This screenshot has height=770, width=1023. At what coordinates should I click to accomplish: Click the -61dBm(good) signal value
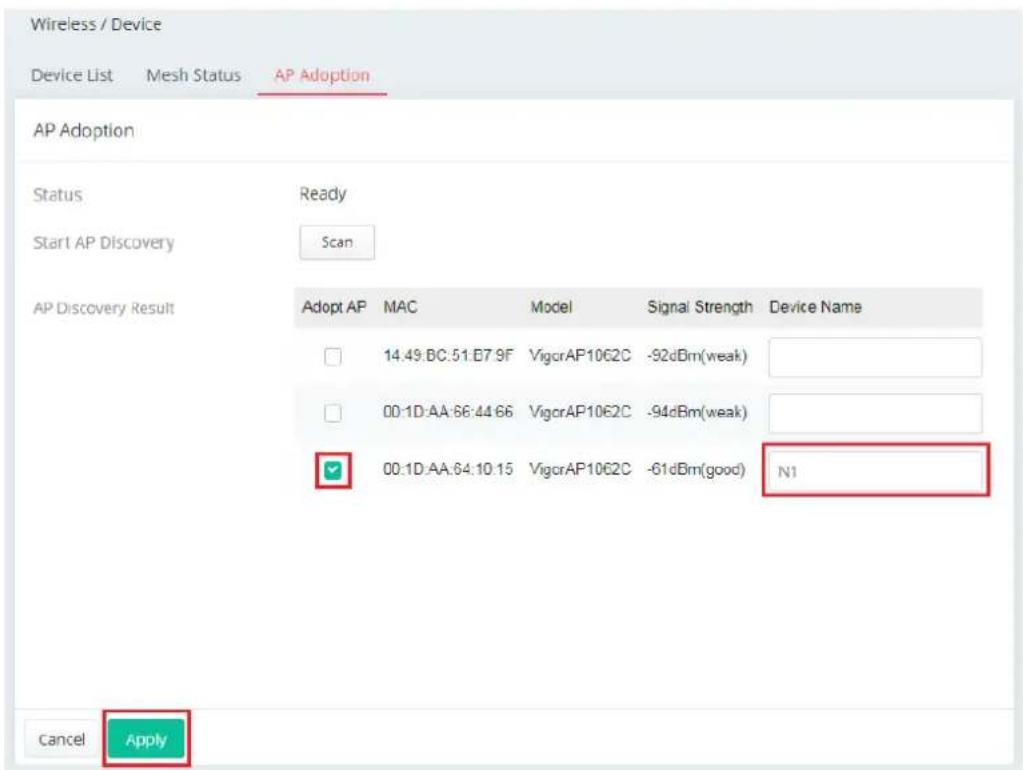pyautogui.click(x=695, y=469)
